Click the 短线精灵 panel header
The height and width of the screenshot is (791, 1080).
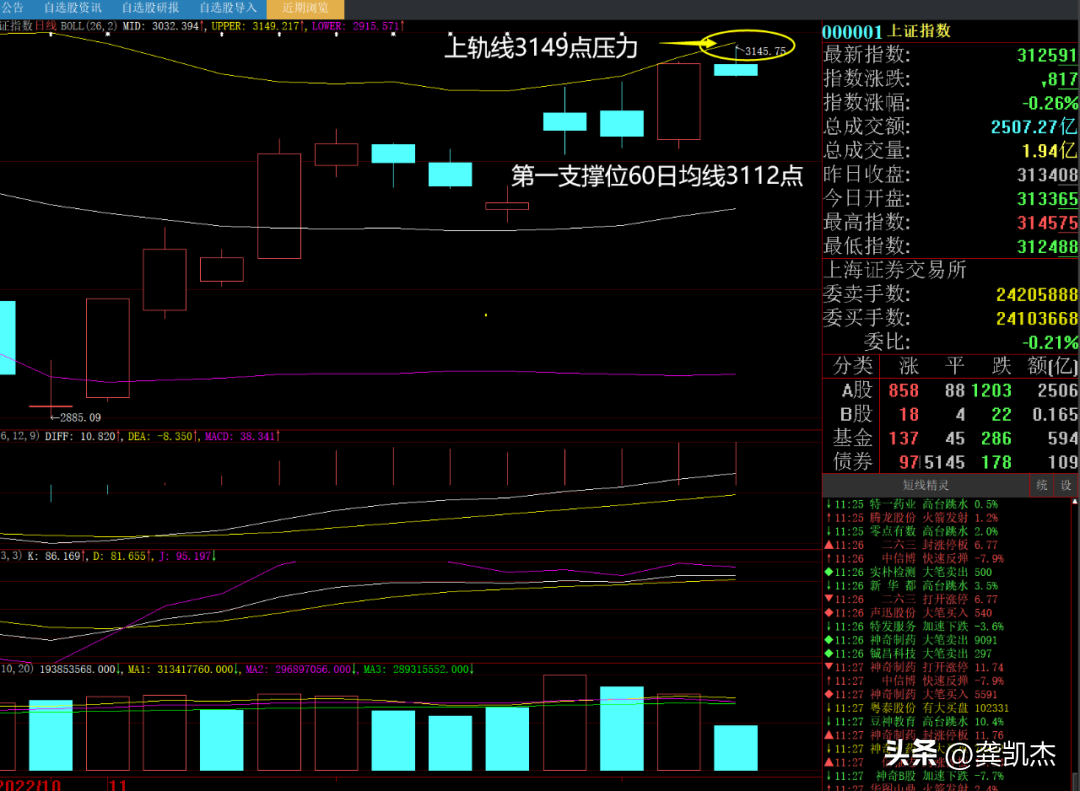[x=926, y=485]
